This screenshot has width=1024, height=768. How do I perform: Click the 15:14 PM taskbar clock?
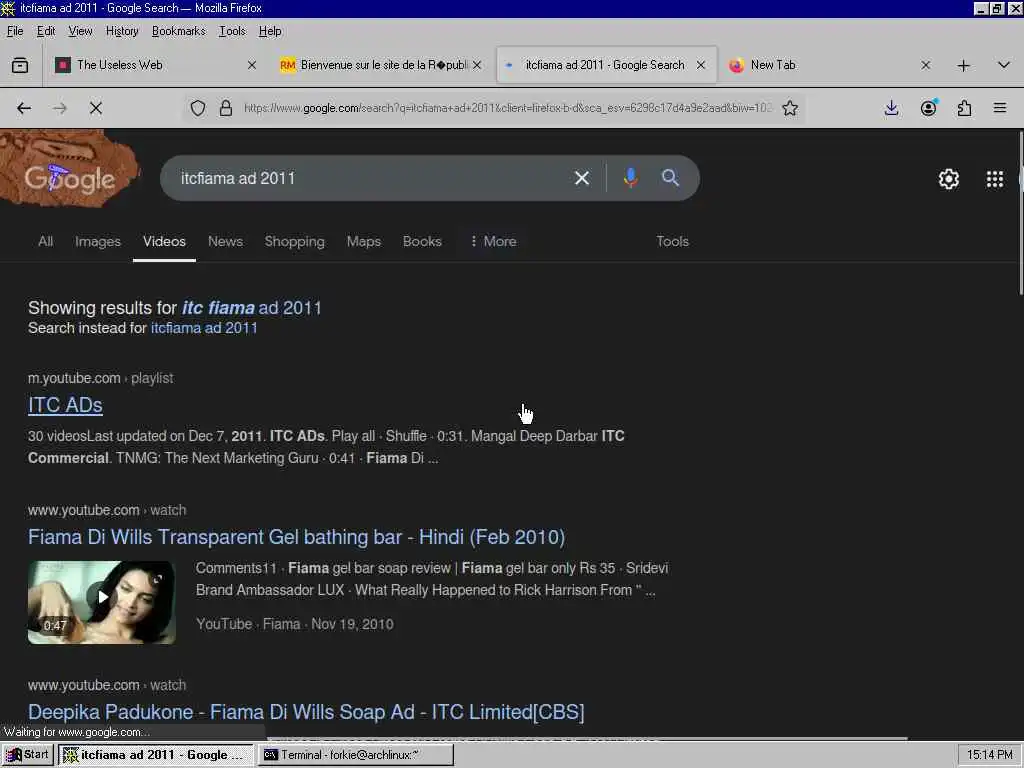pos(989,755)
